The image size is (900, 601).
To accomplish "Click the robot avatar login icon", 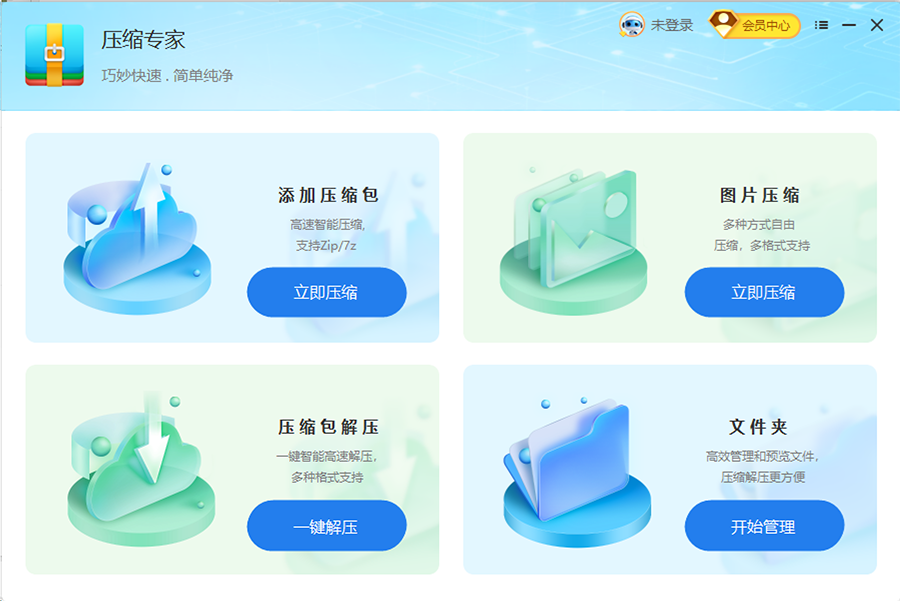I will [631, 25].
